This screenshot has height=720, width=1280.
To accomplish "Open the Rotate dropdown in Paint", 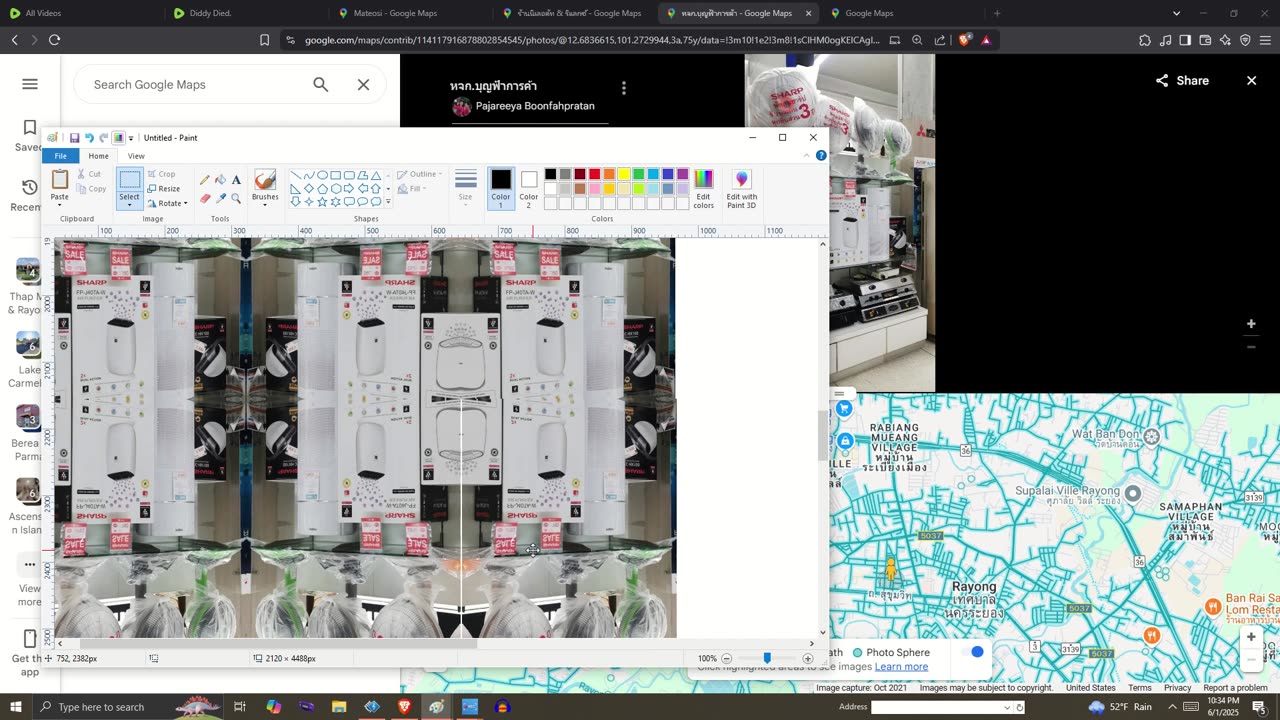I will [168, 204].
